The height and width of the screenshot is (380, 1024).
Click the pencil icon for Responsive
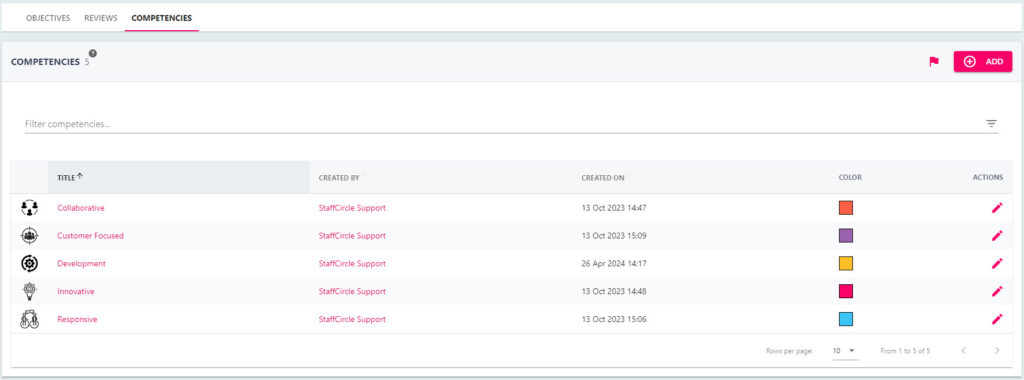(x=997, y=319)
